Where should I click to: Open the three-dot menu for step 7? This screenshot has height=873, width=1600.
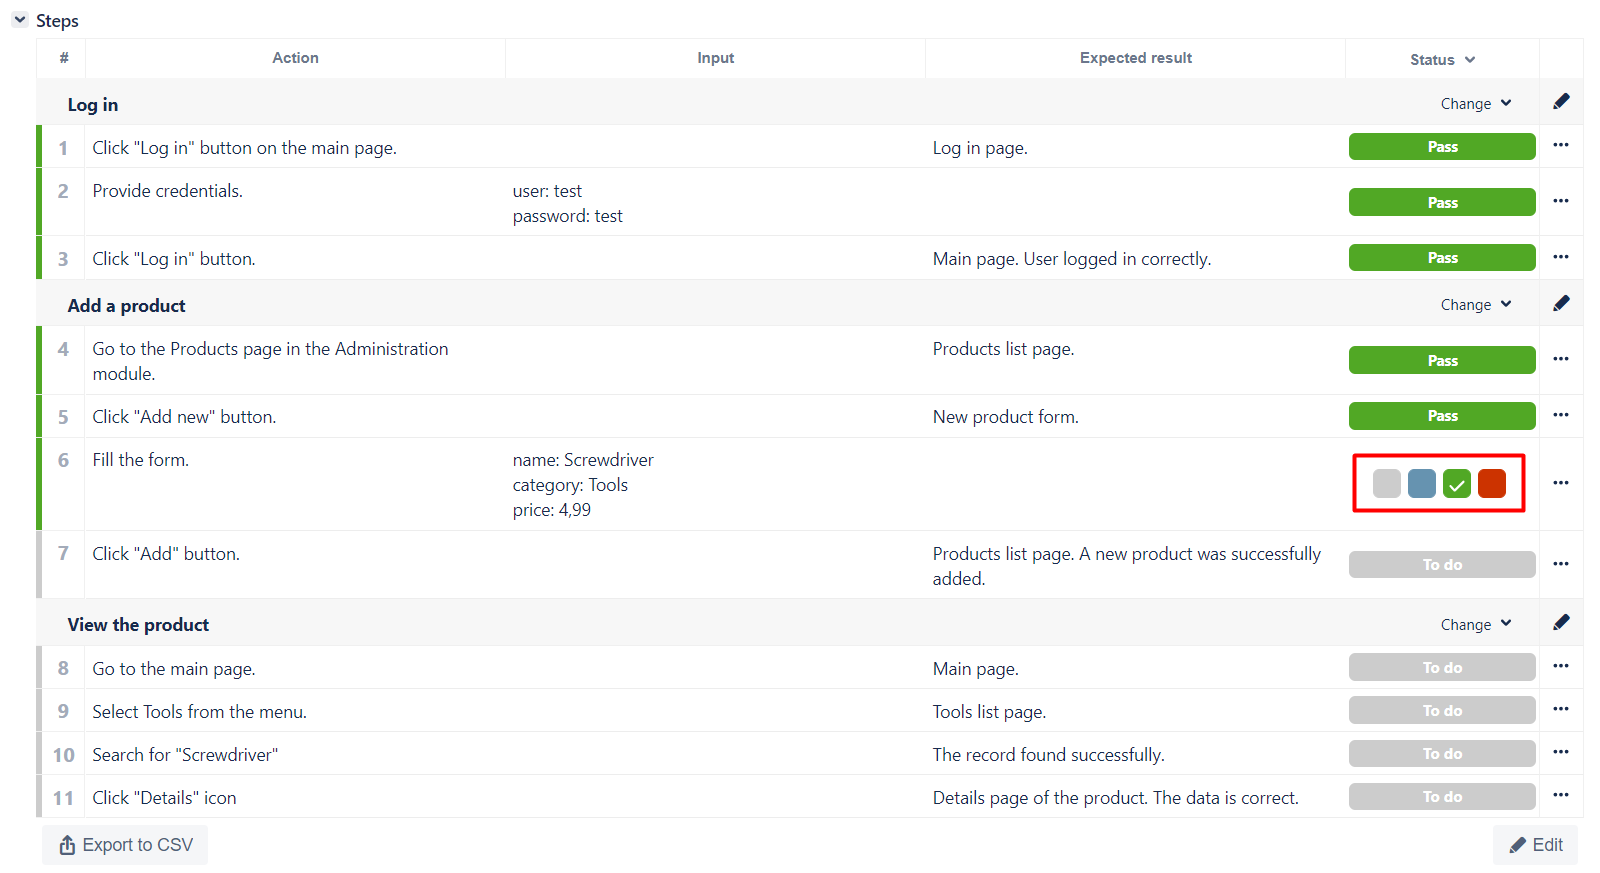click(x=1561, y=564)
